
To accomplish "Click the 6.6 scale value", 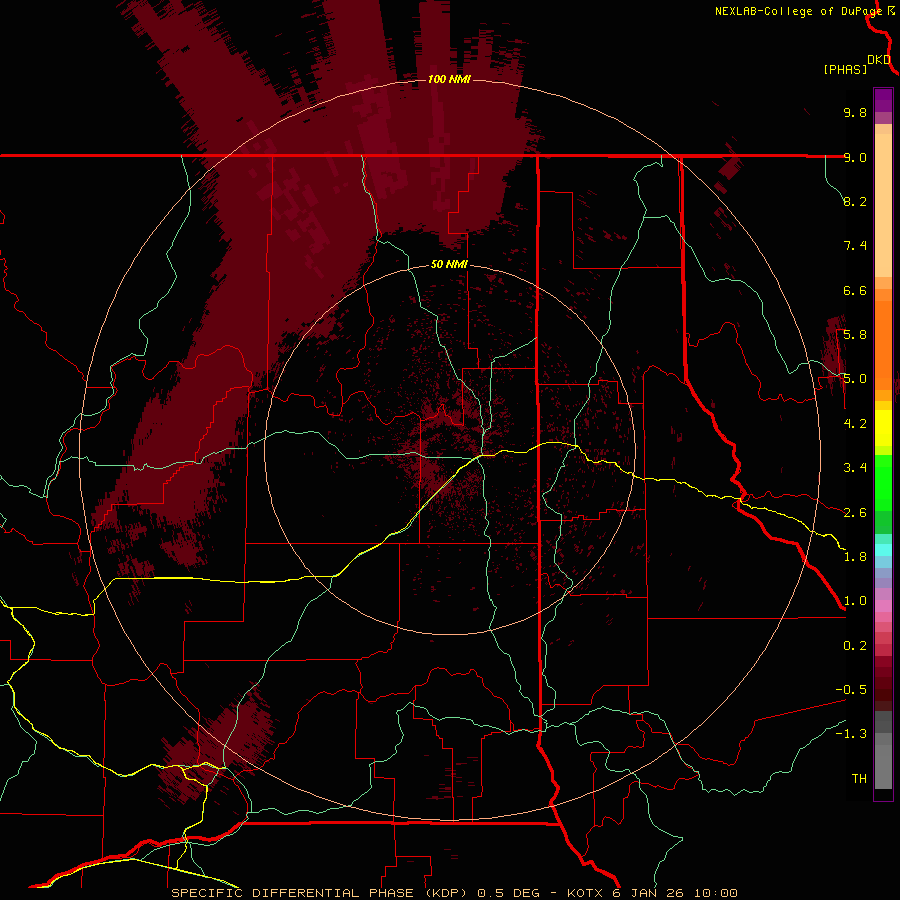I will (855, 290).
